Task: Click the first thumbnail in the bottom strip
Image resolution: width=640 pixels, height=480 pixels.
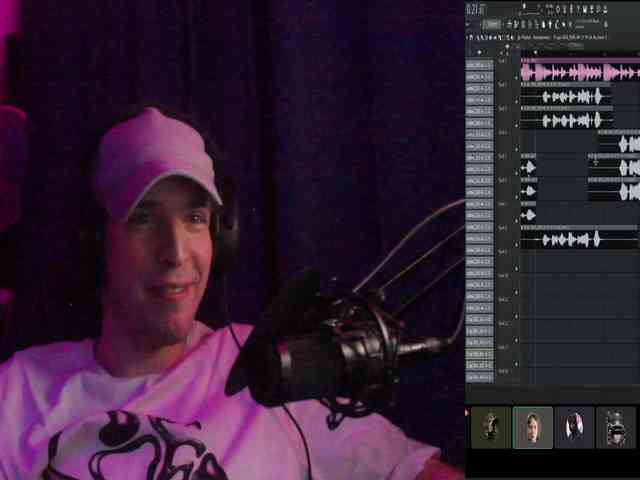Action: click(x=491, y=427)
